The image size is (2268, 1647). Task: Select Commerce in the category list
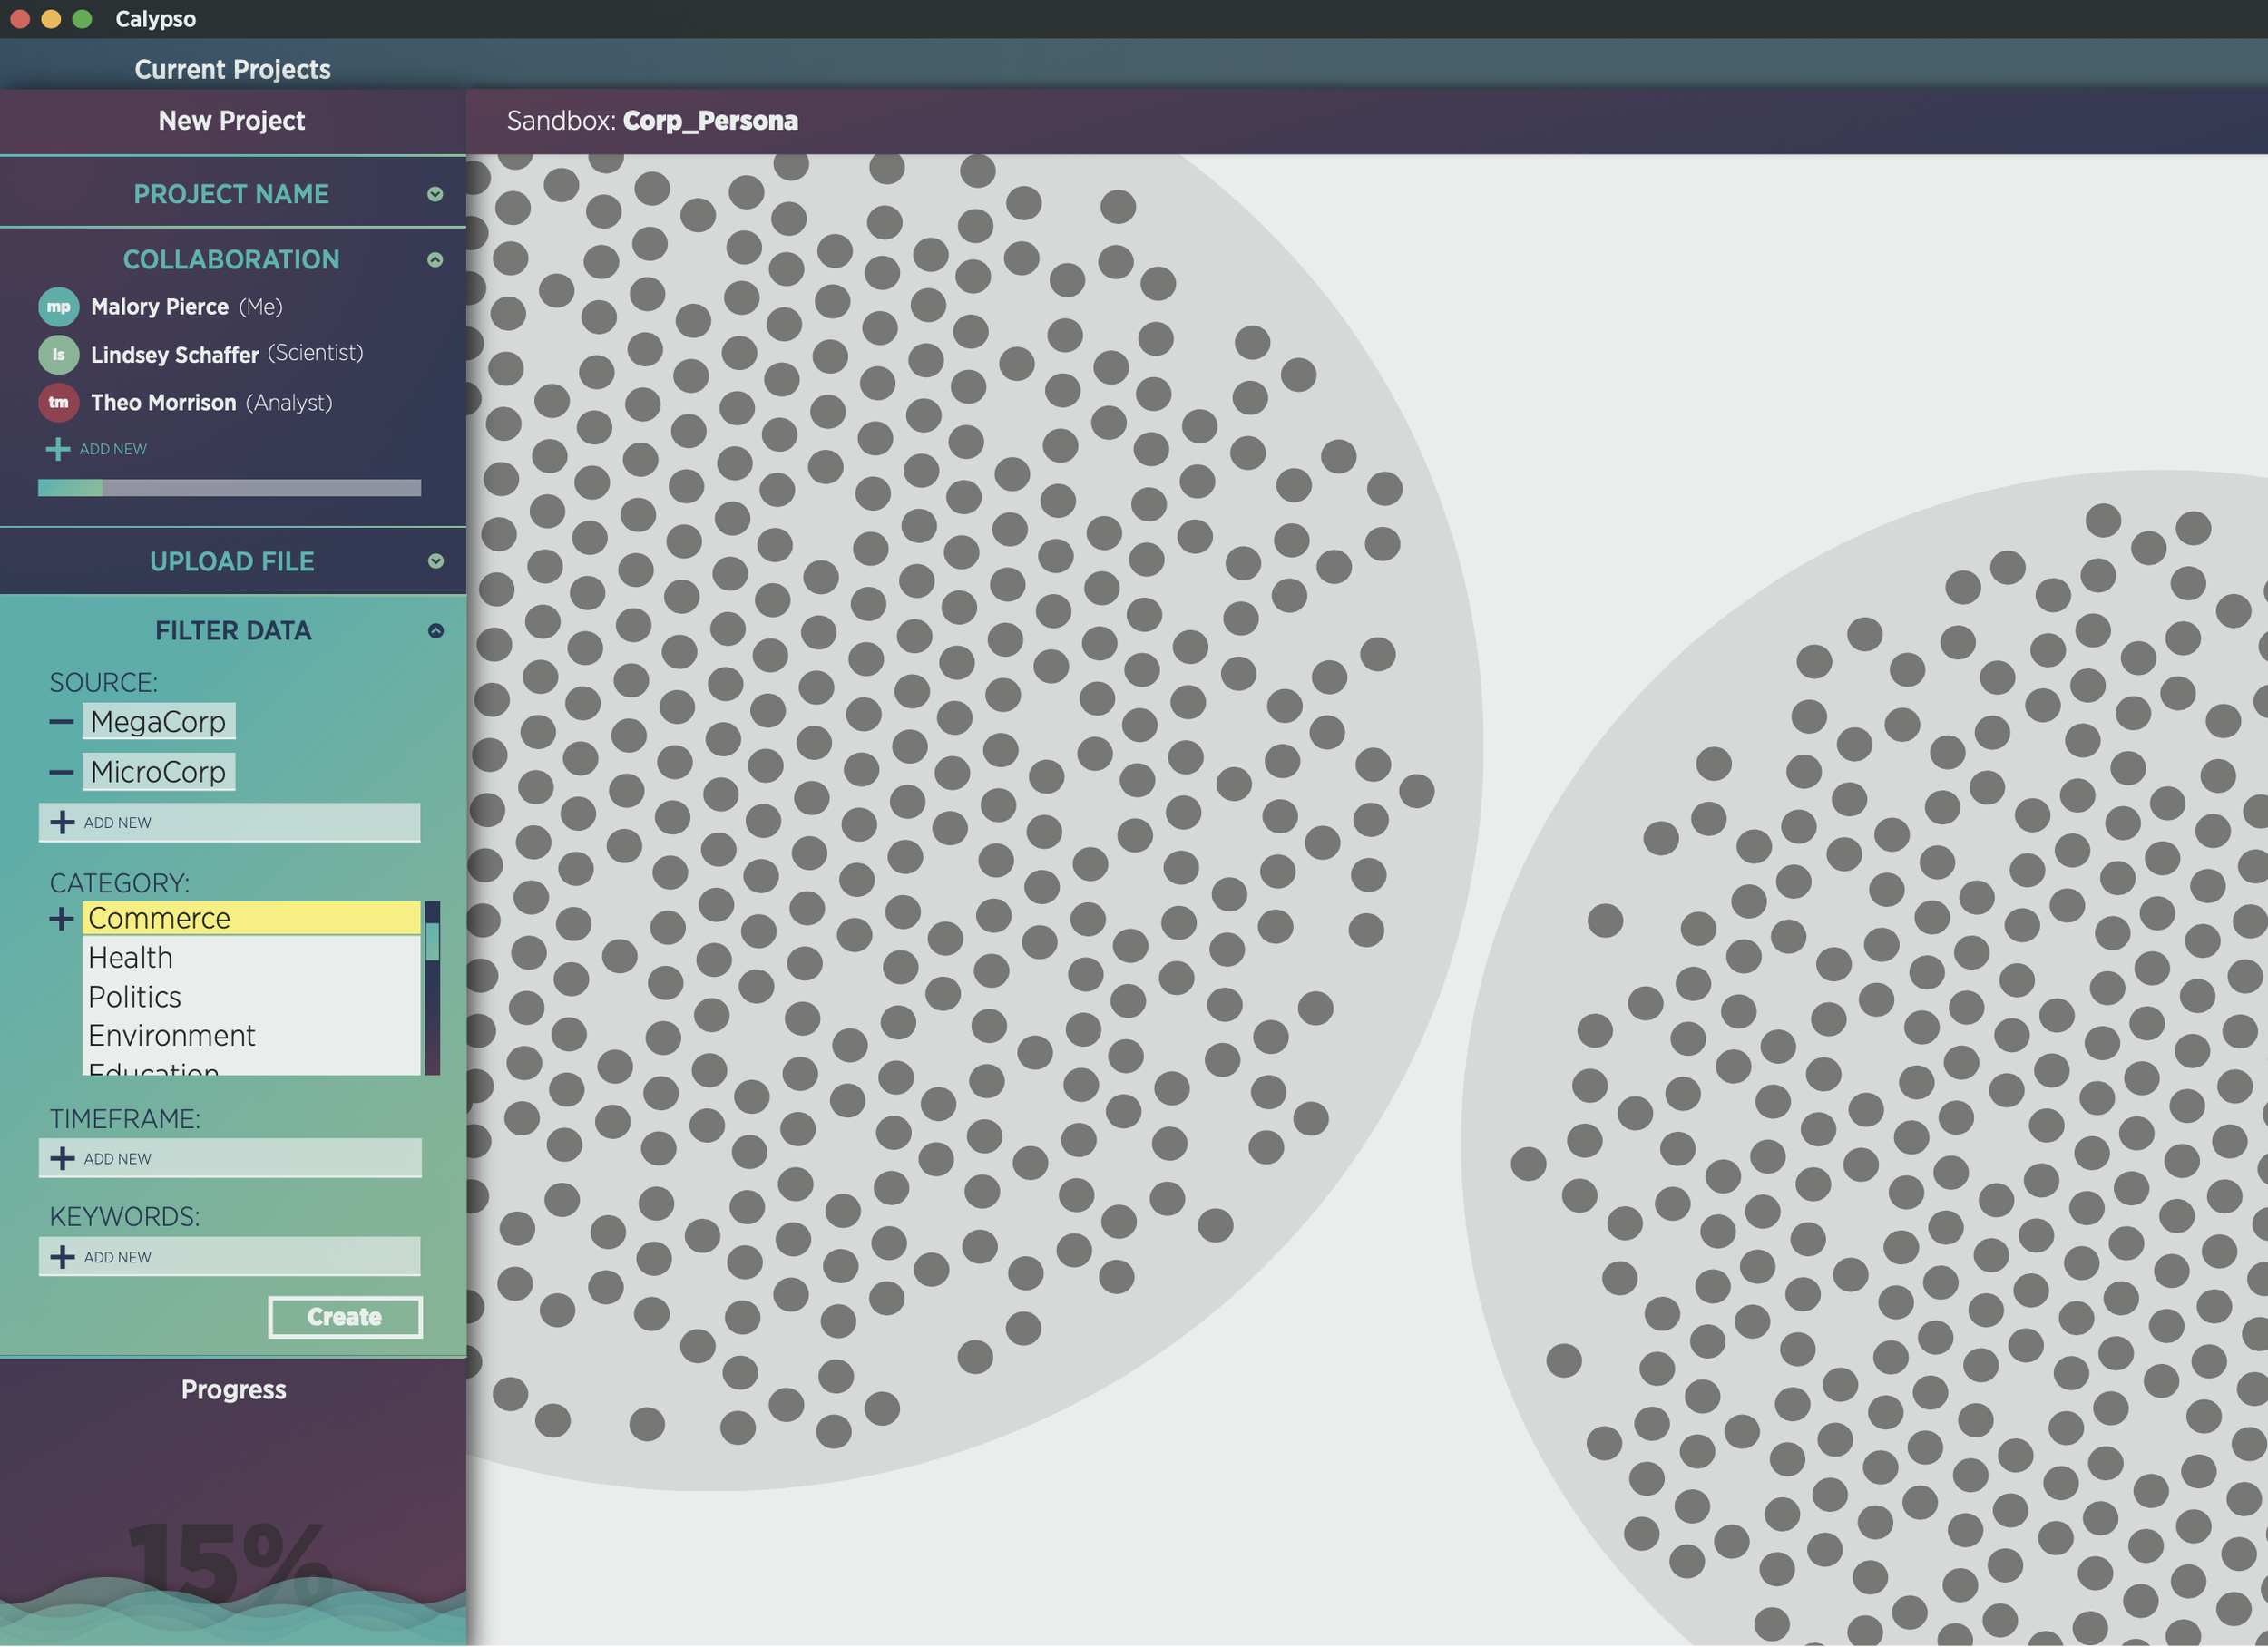251,919
